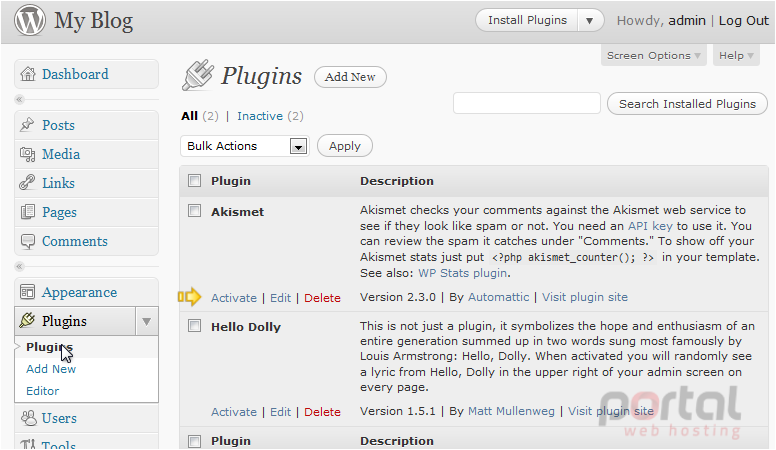Collapse the upper sidebar menu section arrow
This screenshot has width=776, height=450.
(x=19, y=100)
